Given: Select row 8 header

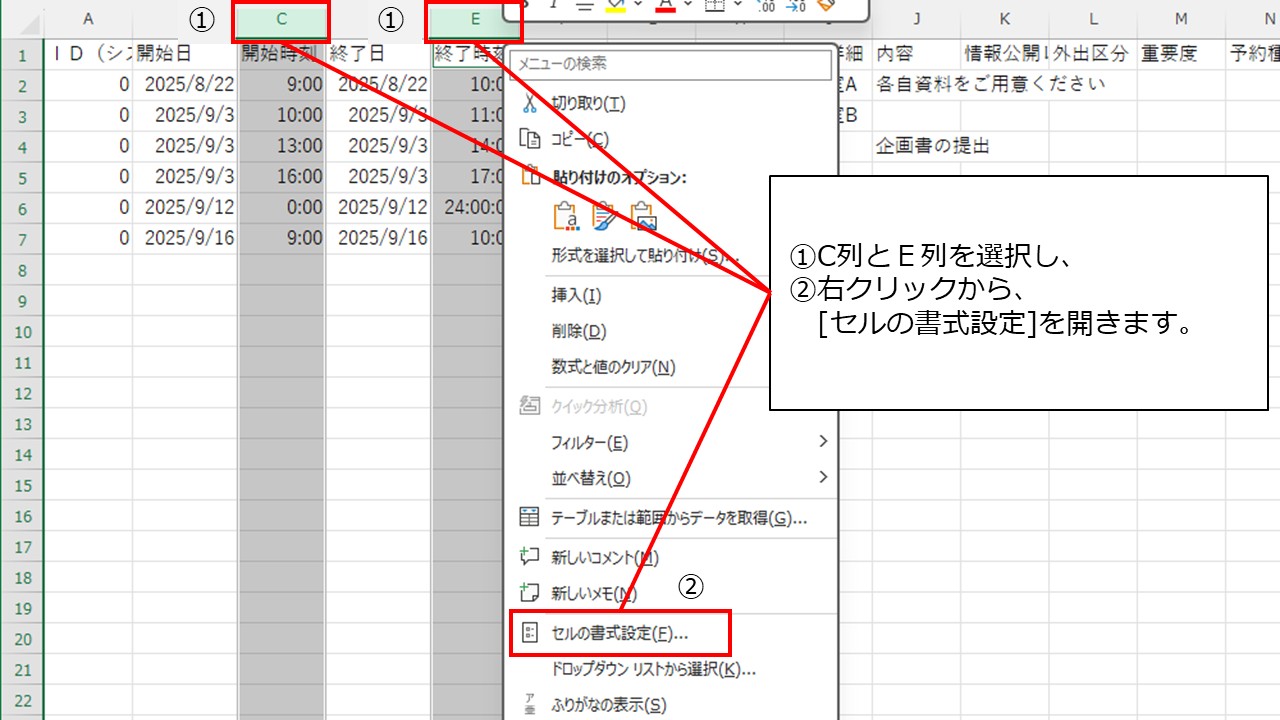Looking at the screenshot, I should pos(22,270).
